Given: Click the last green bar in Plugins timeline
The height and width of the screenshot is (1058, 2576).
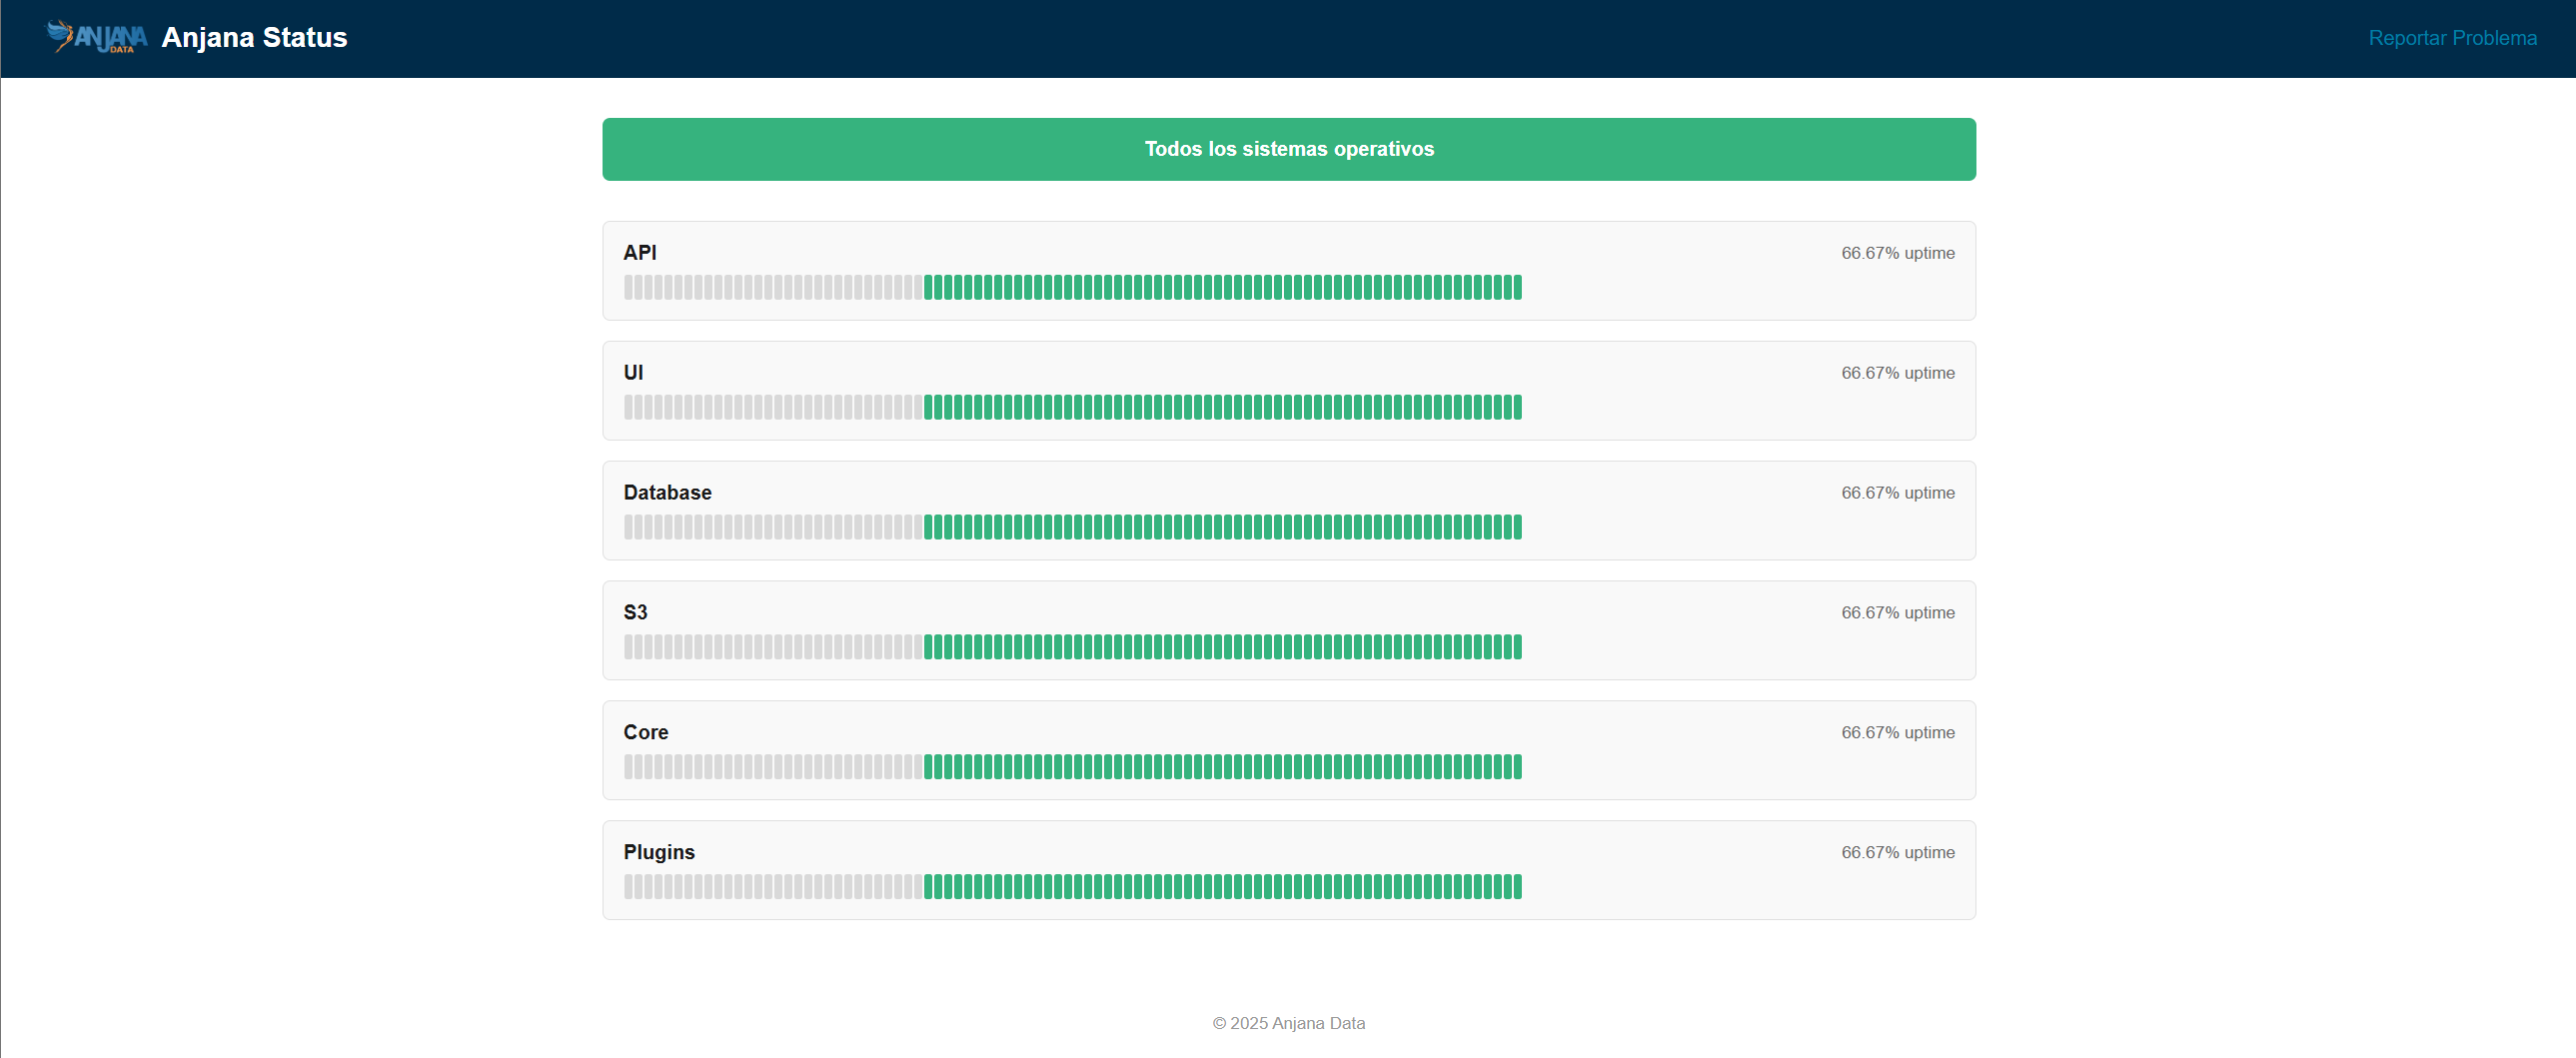Looking at the screenshot, I should (x=1517, y=888).
